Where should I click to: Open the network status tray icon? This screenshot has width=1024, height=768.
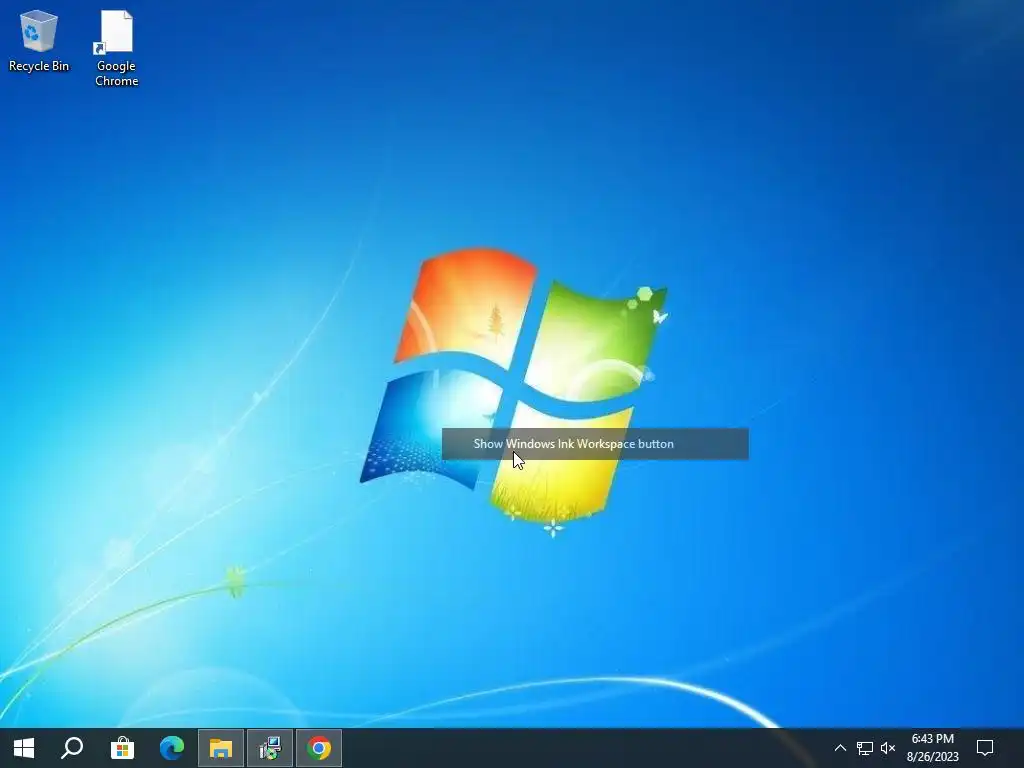[x=865, y=748]
